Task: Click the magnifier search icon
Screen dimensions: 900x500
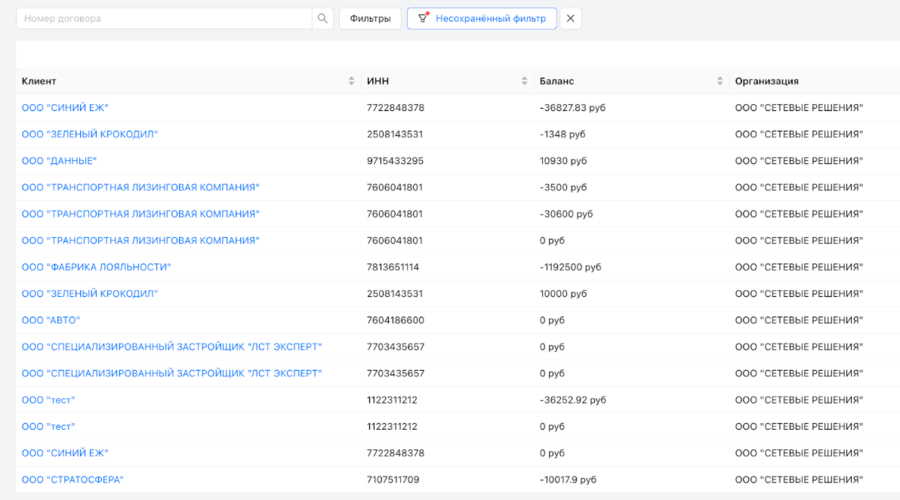Action: pyautogui.click(x=322, y=18)
